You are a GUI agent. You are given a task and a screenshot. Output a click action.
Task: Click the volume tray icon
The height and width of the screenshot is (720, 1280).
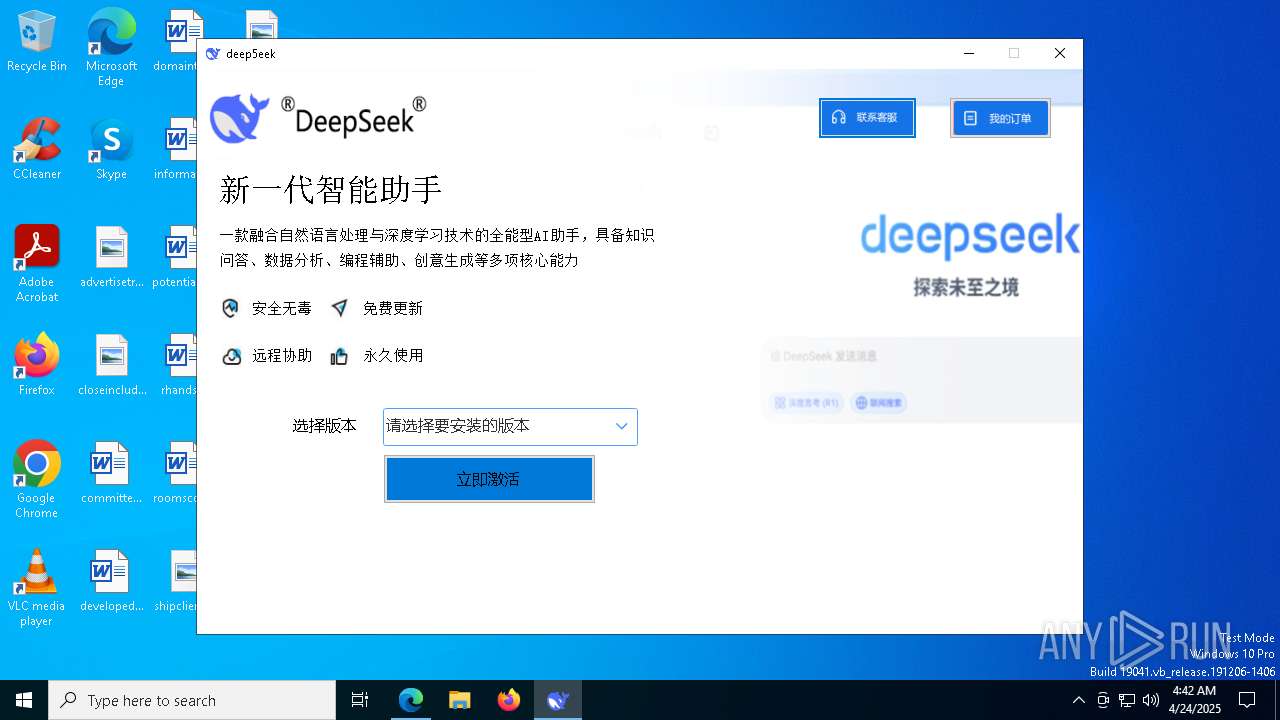click(1151, 700)
